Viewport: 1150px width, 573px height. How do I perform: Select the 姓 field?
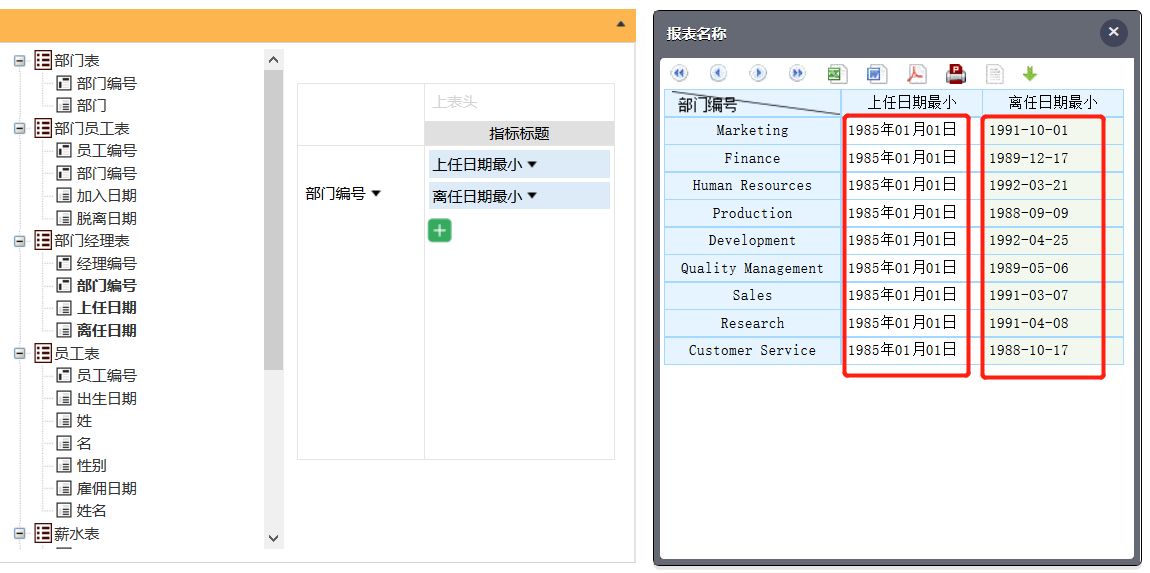click(x=84, y=421)
